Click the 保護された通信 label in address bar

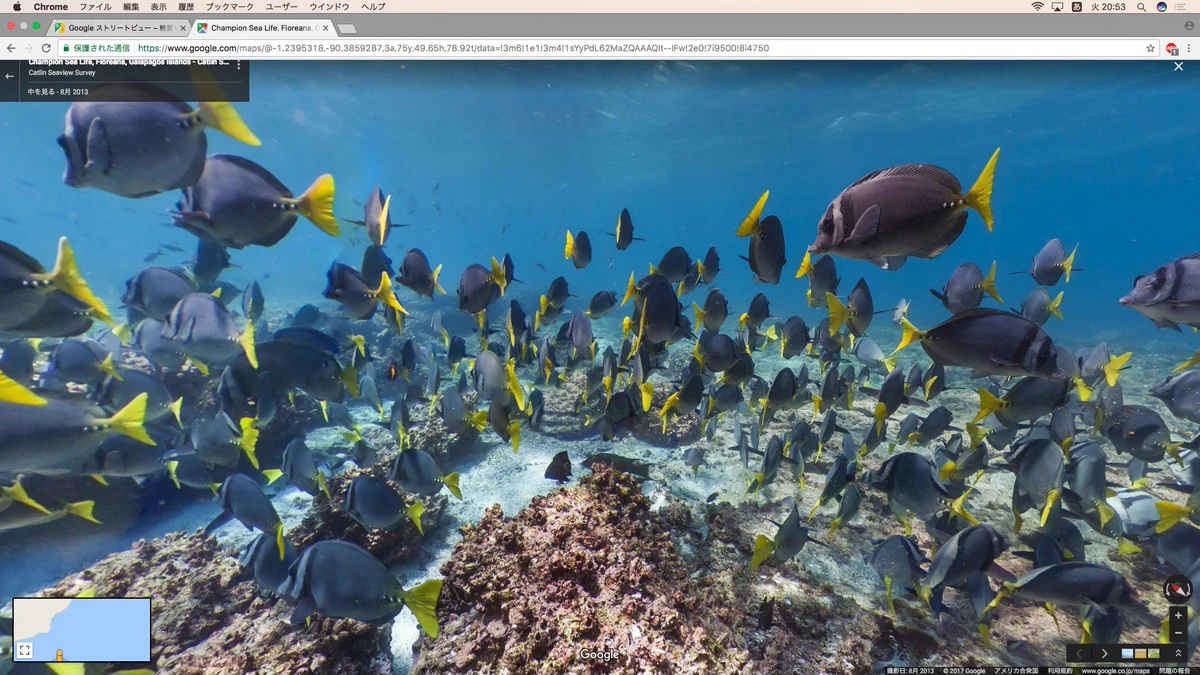pyautogui.click(x=102, y=48)
